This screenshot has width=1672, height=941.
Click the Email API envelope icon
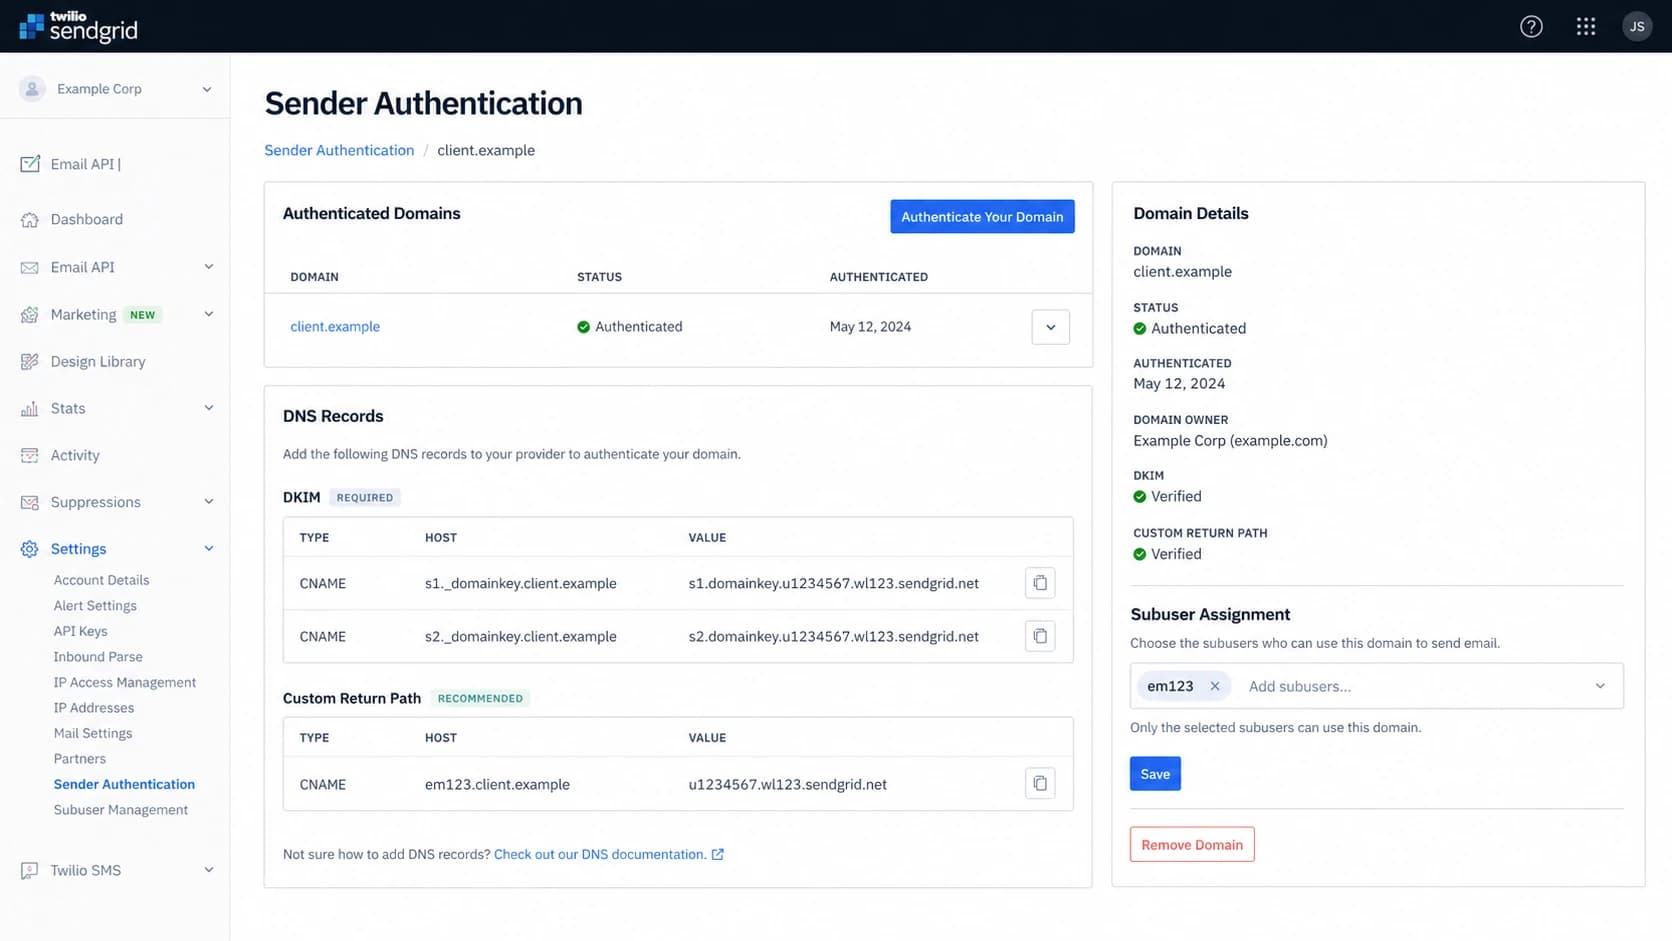click(30, 268)
